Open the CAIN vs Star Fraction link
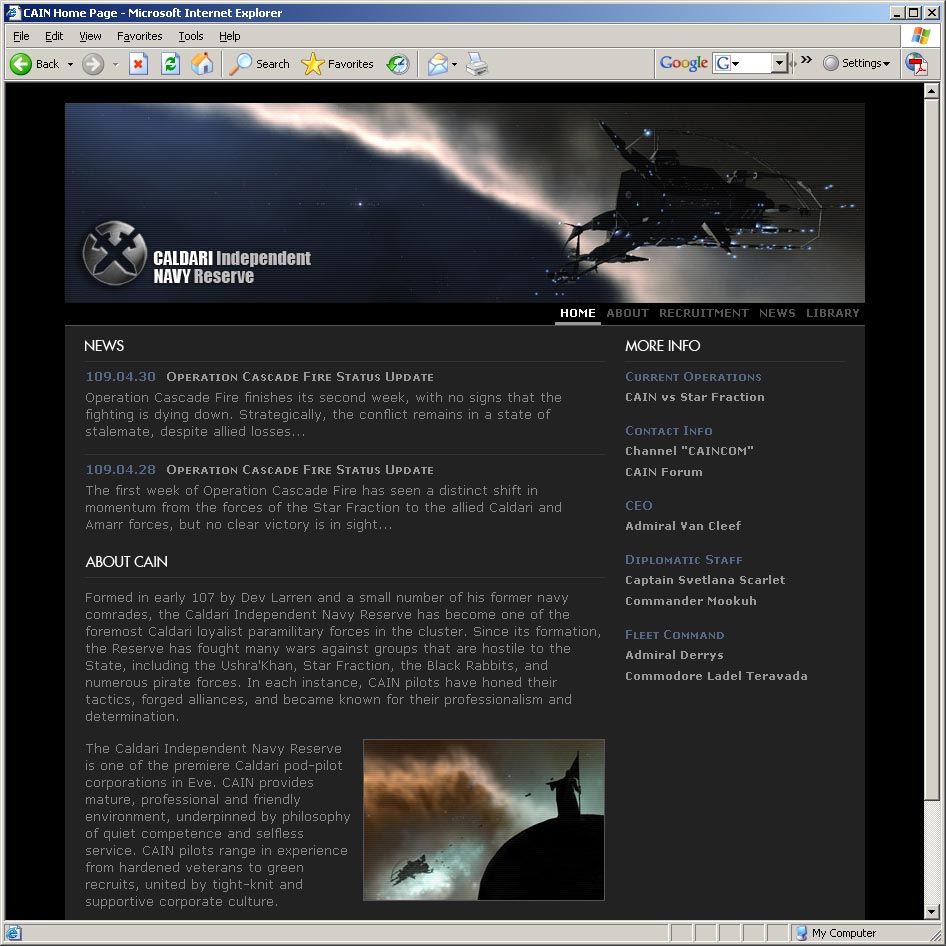This screenshot has height=946, width=946. (x=694, y=397)
